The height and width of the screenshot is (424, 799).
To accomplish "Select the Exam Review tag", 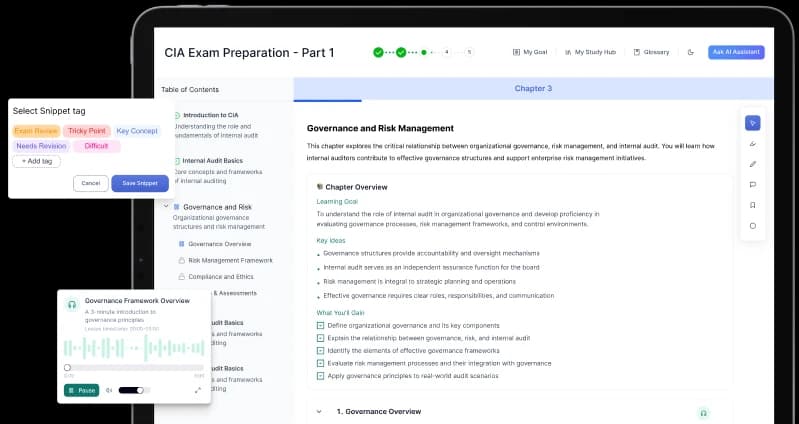I will click(36, 131).
